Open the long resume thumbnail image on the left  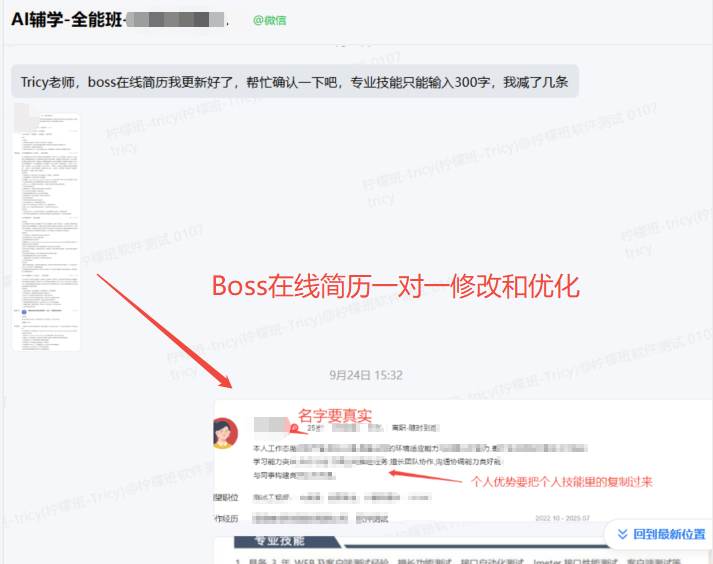pyautogui.click(x=46, y=231)
